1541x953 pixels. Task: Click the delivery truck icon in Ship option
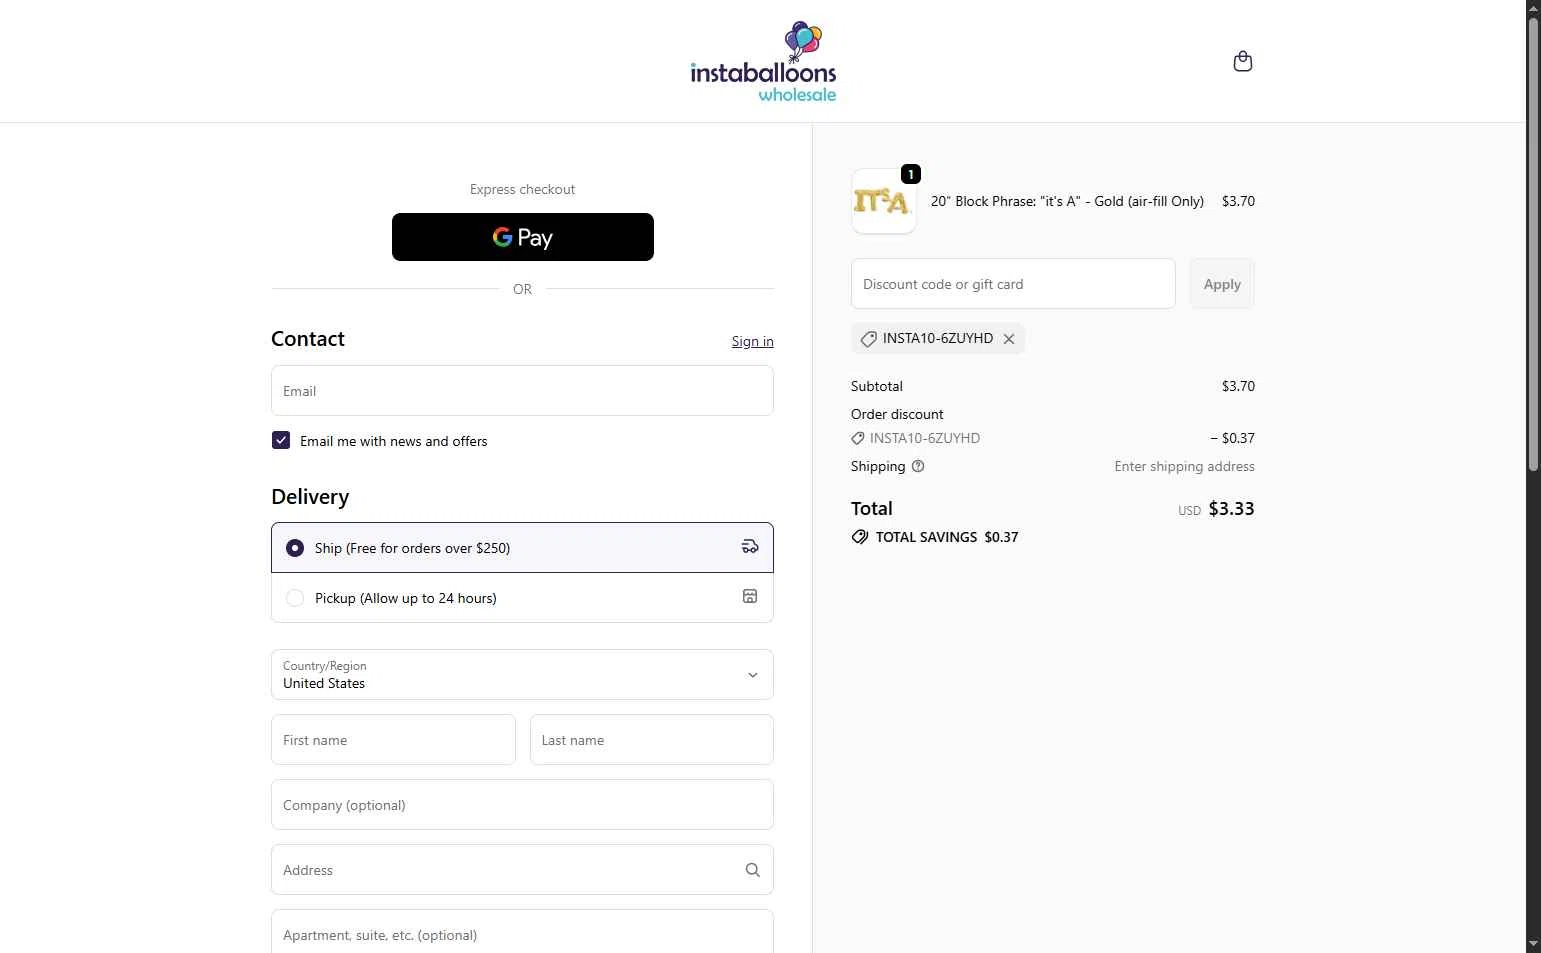pyautogui.click(x=749, y=547)
